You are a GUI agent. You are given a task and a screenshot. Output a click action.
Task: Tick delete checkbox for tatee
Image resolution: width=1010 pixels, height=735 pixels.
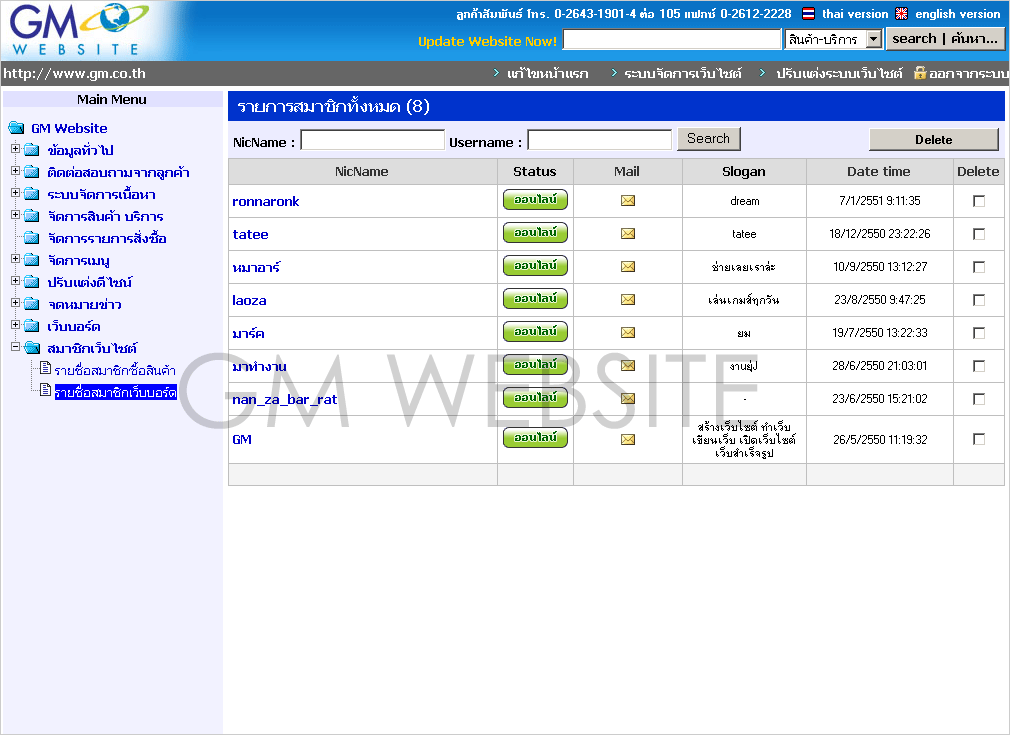978,234
